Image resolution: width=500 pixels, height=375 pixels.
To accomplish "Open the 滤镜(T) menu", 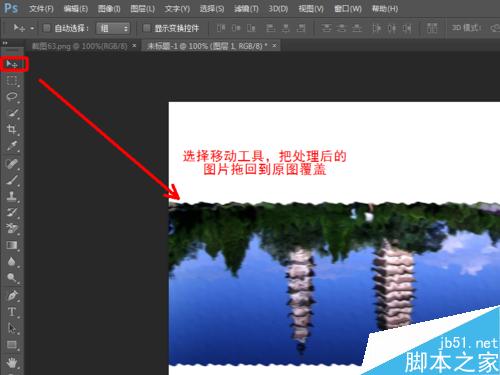I will pyautogui.click(x=246, y=9).
